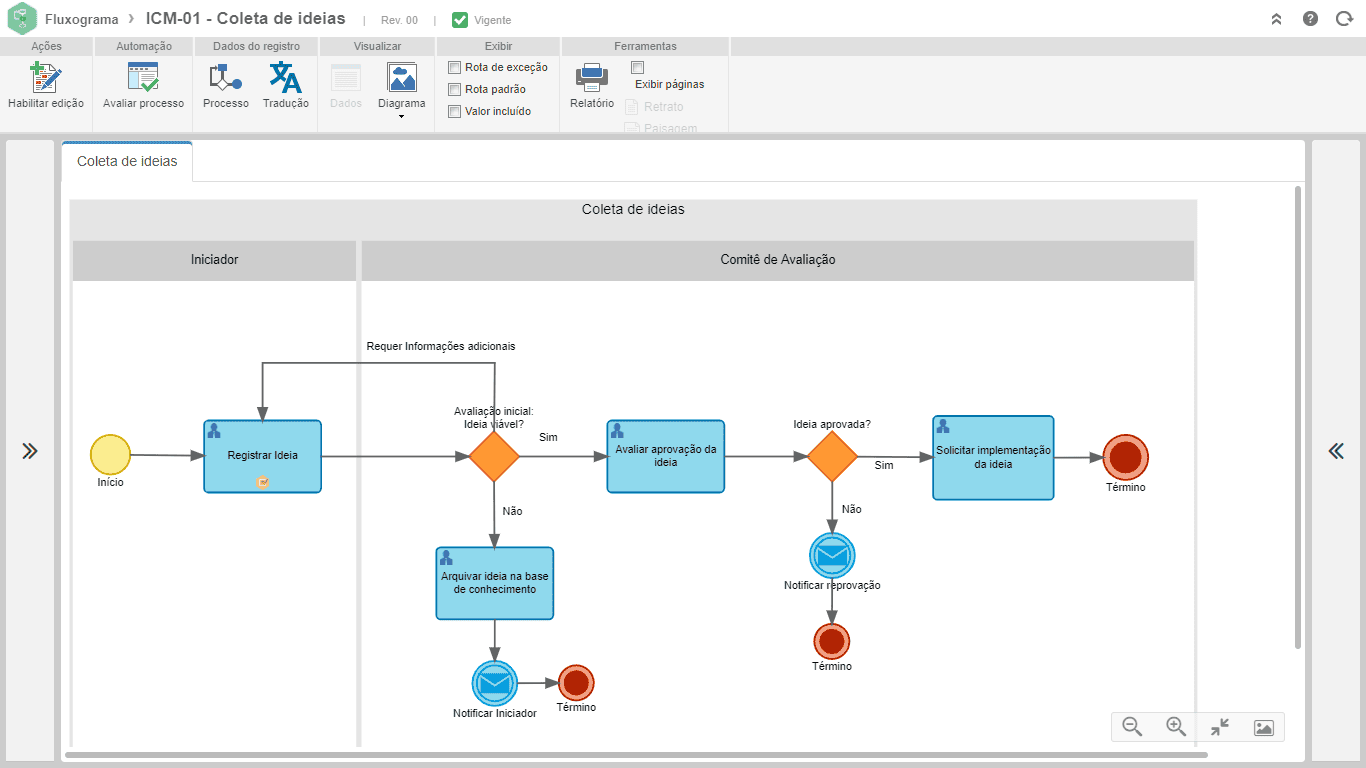Click the user icon in Arquivar ideia task
The image size is (1366, 768).
pyautogui.click(x=446, y=557)
